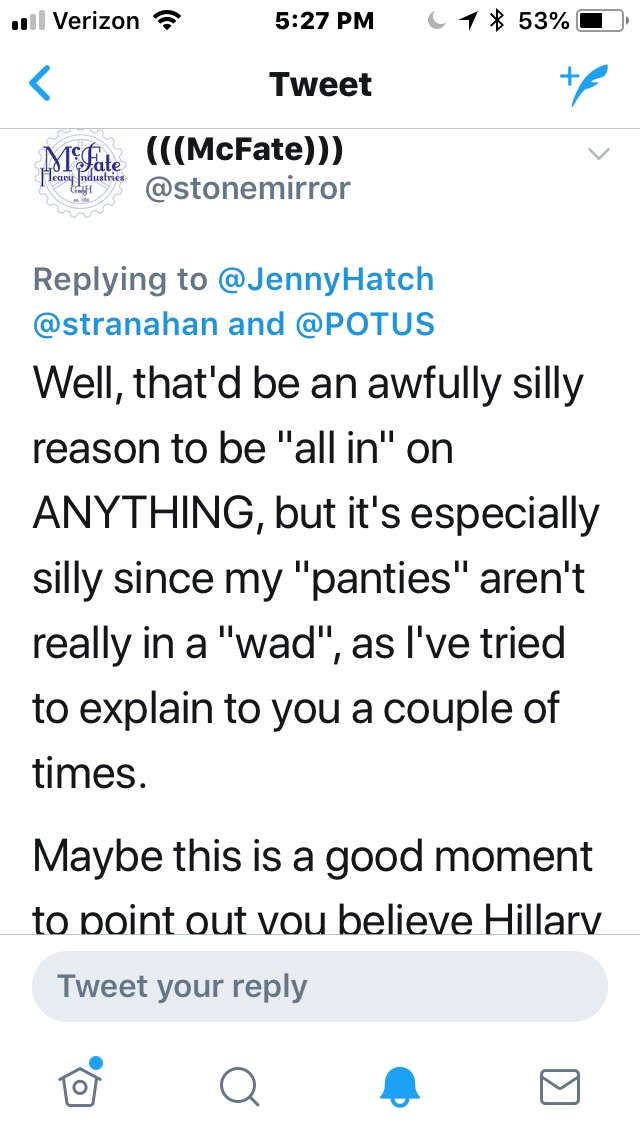Tap the McFate Heavy Industries avatar
640x1136 pixels.
[x=80, y=169]
